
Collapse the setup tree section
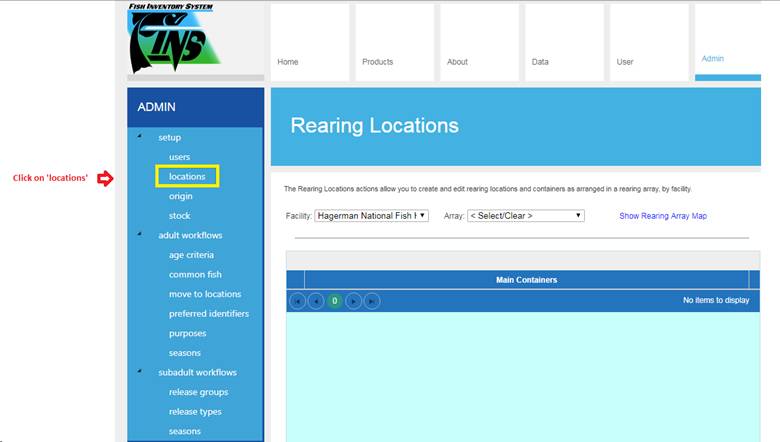click(140, 137)
